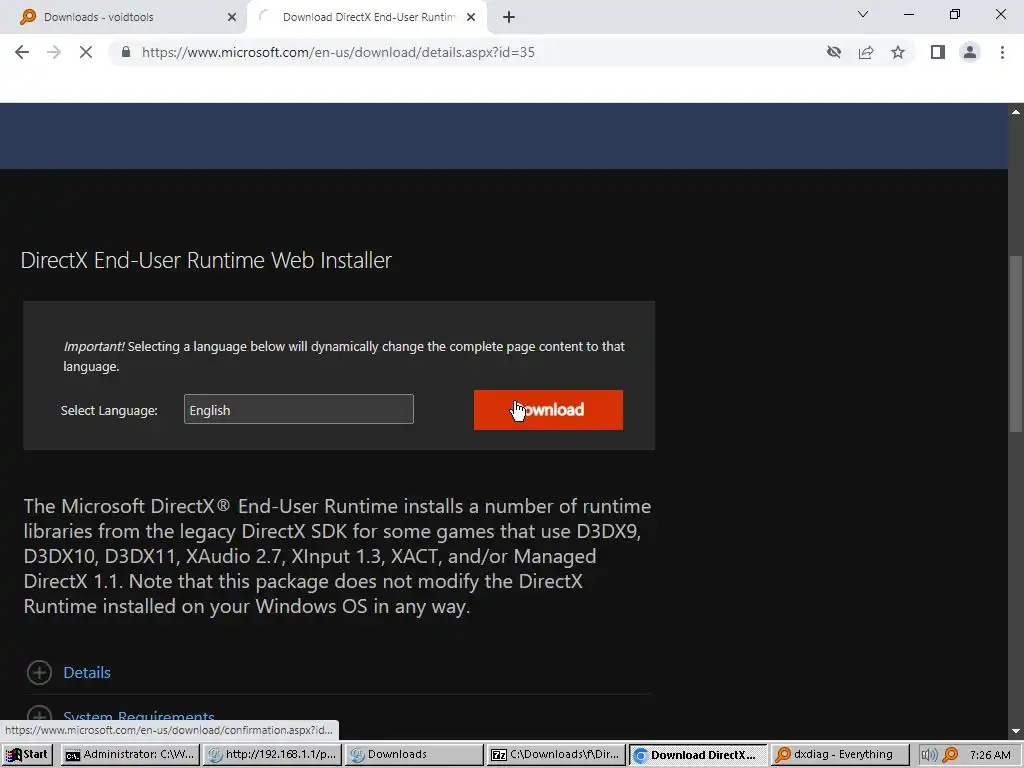Open Chrome three-dot menu

[1002, 52]
